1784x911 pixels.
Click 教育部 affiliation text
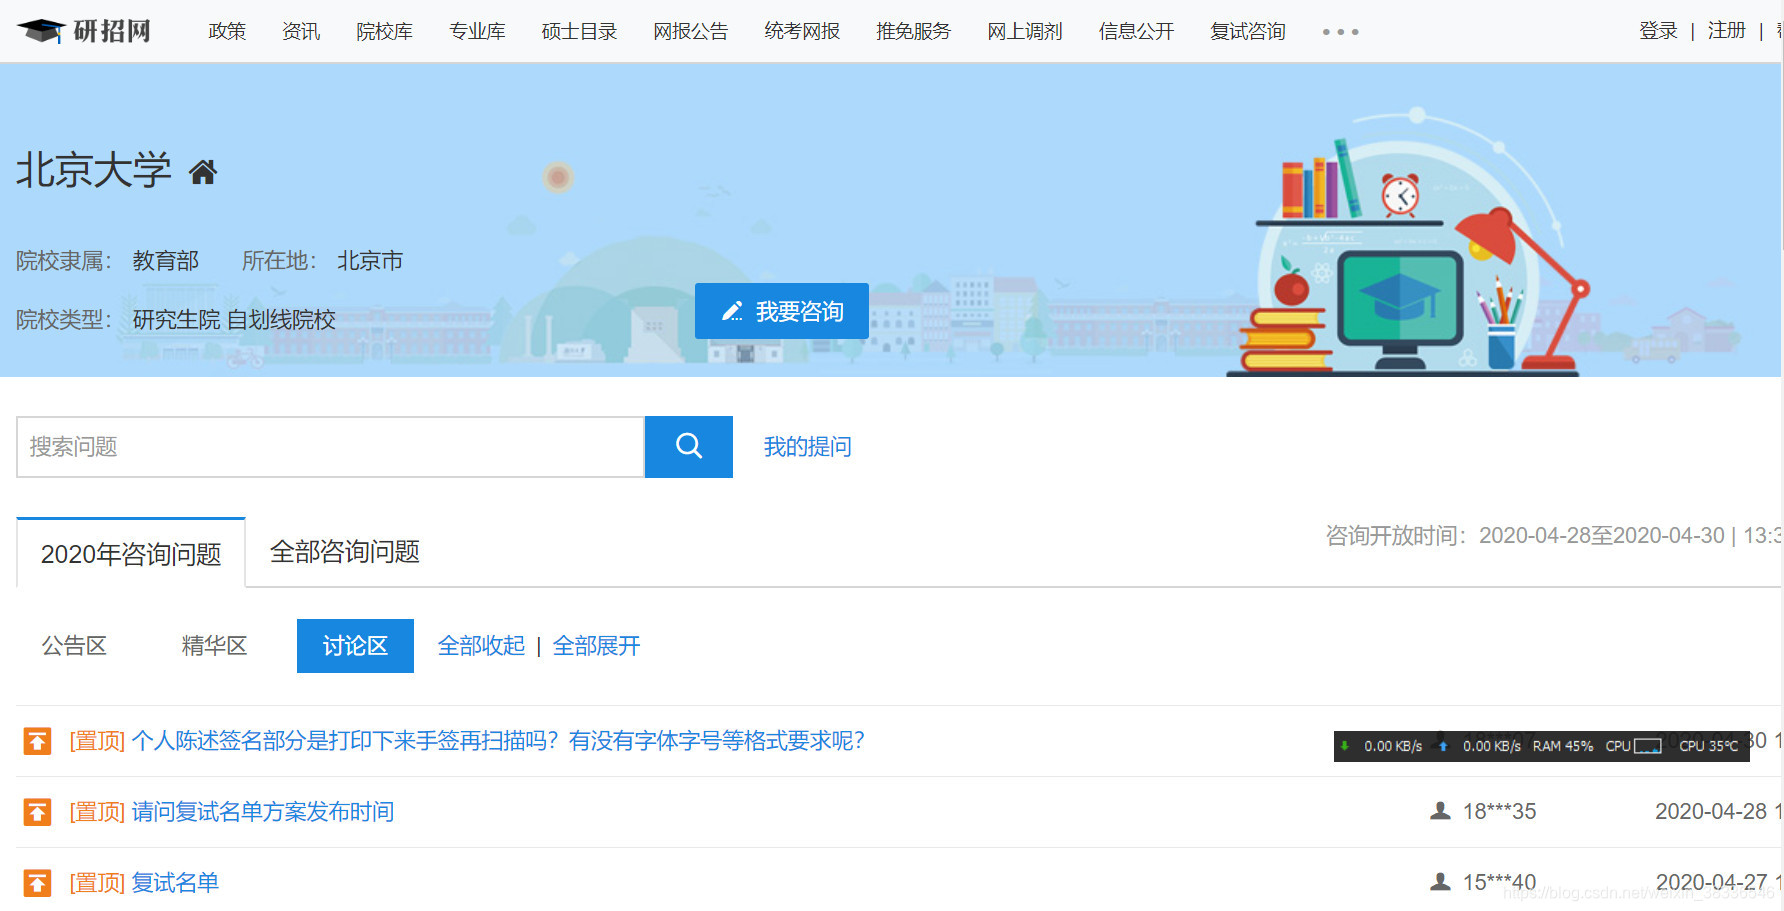coord(166,261)
